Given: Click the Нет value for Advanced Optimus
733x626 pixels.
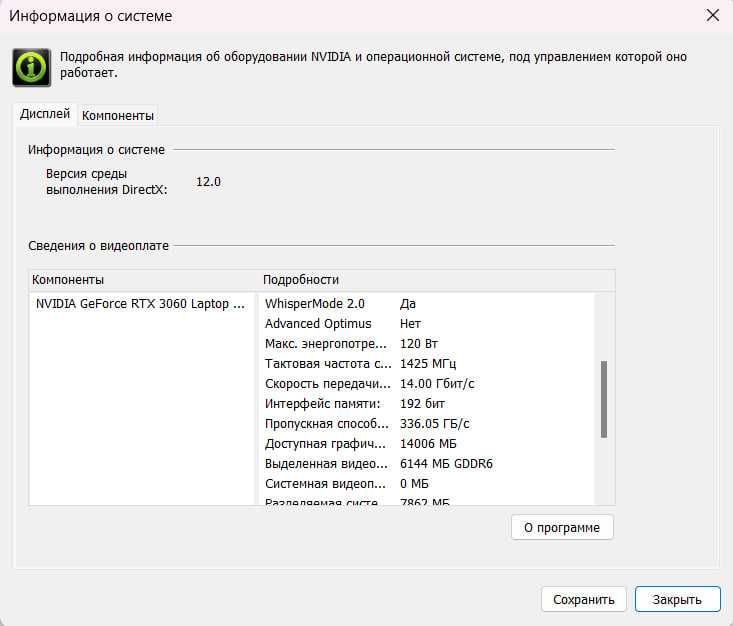Looking at the screenshot, I should pos(410,324).
